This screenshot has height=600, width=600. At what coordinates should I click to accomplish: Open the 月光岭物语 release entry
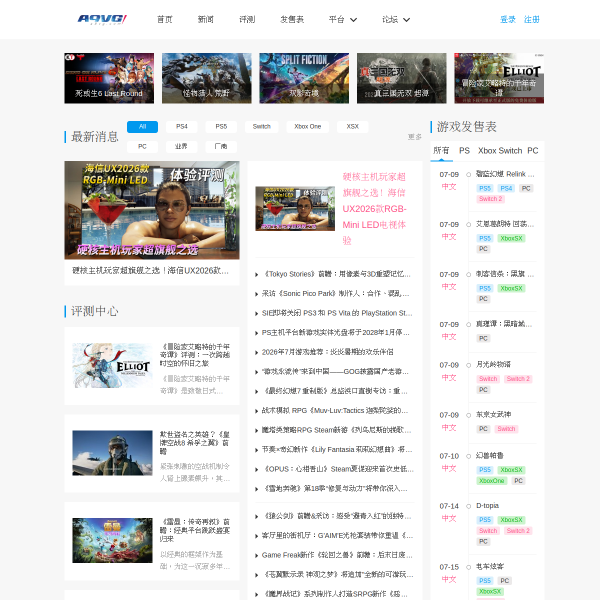(x=493, y=364)
